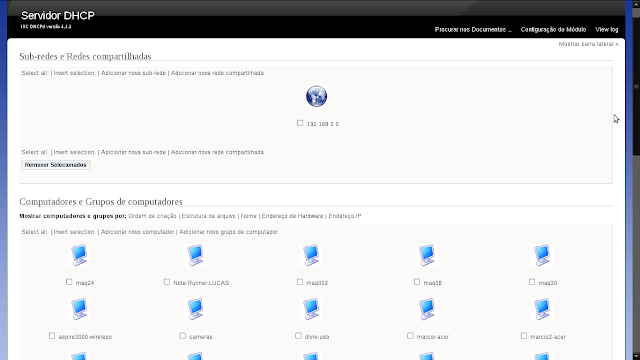Tick the 192.168.0.0 subnet checkbox

(300, 123)
